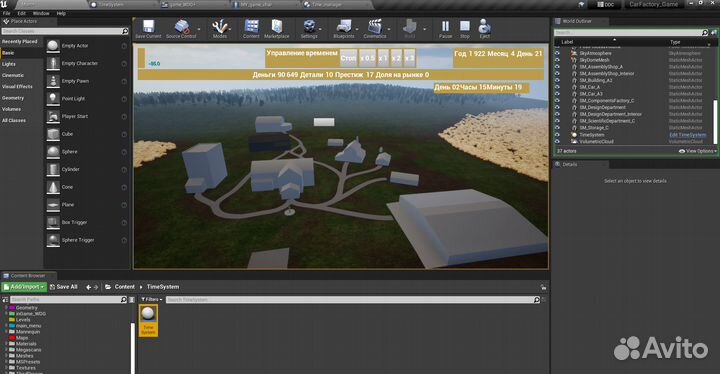720x374 pixels.
Task: Click the Content breadcrumb path
Action: 124,287
